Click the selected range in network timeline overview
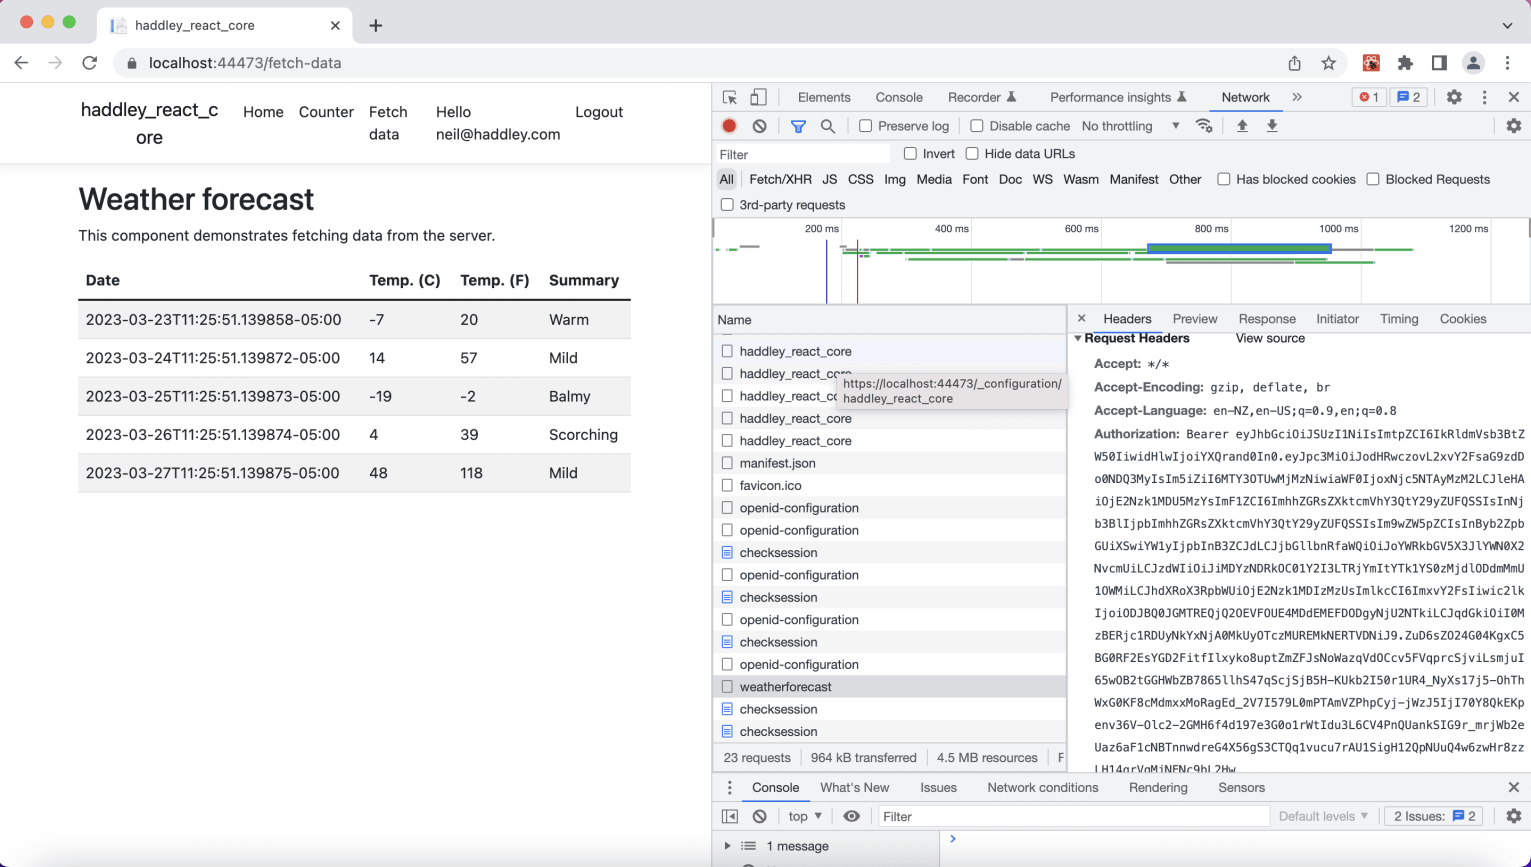1531x867 pixels. 1238,248
